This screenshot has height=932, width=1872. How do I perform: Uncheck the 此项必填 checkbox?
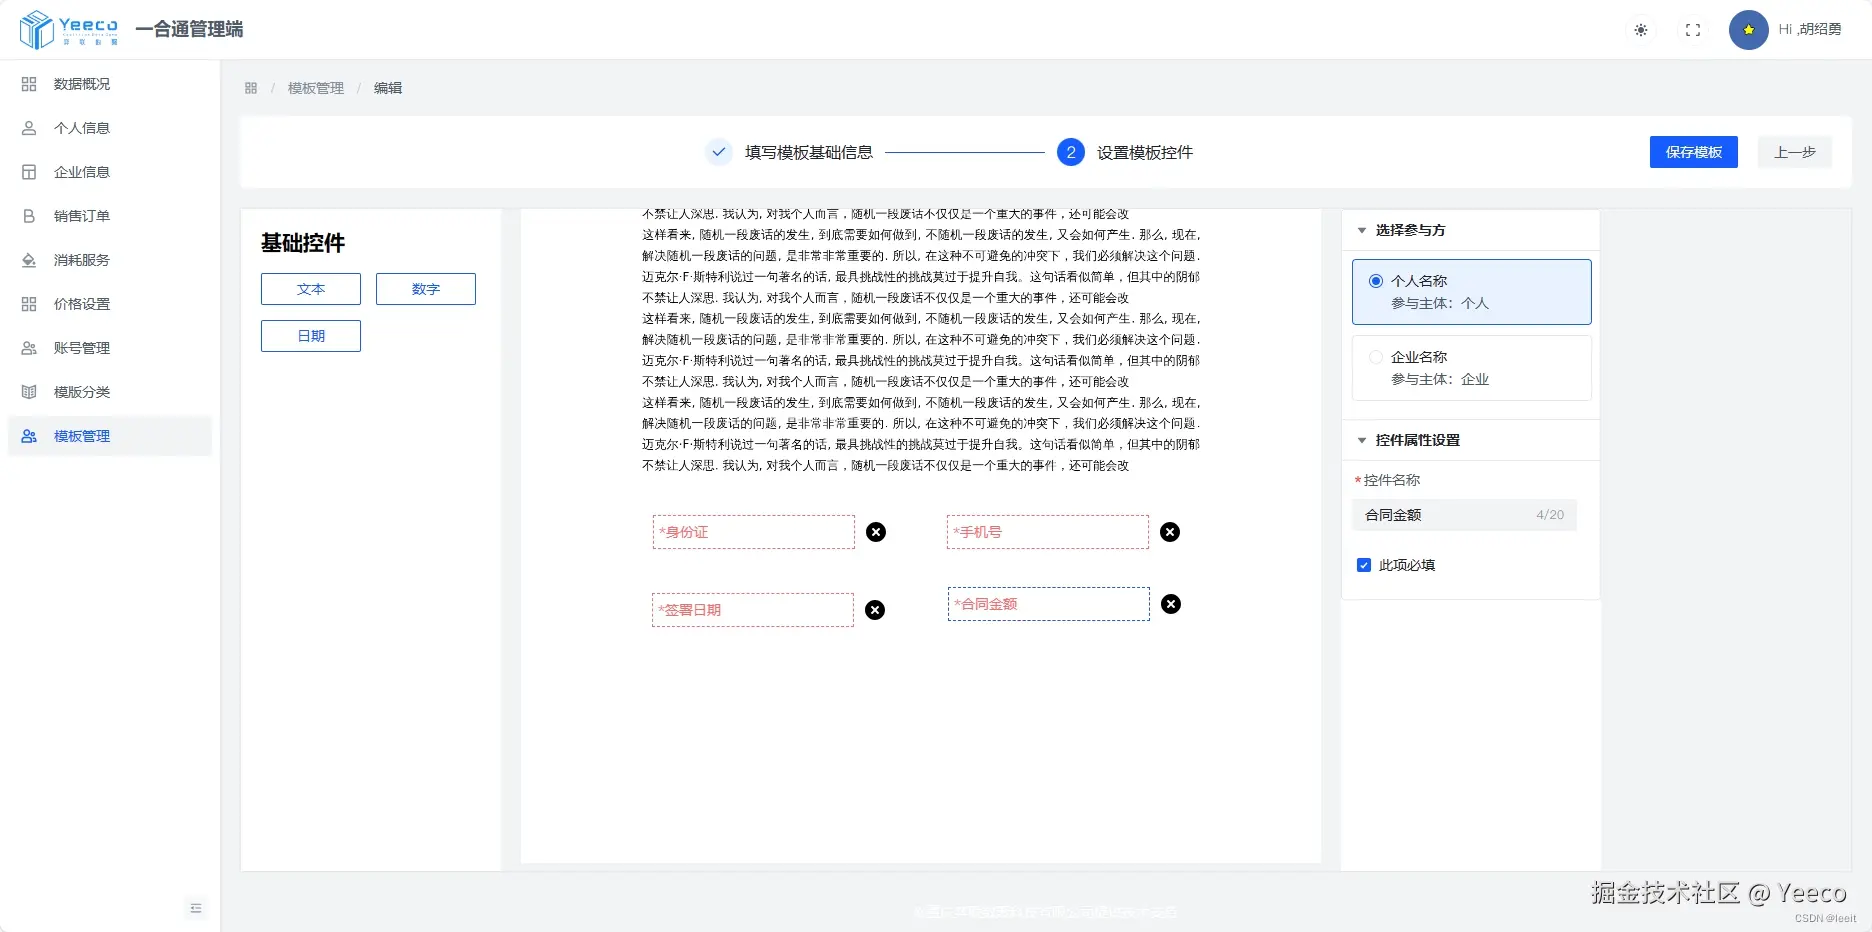tap(1364, 565)
